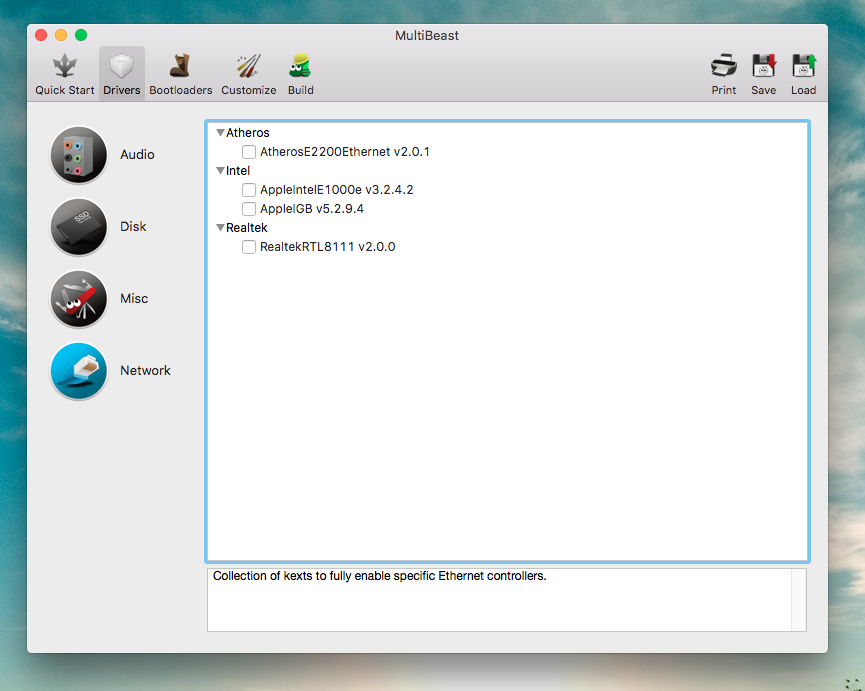Zoom the MultiBeast window with green button
The height and width of the screenshot is (691, 865).
81,35
